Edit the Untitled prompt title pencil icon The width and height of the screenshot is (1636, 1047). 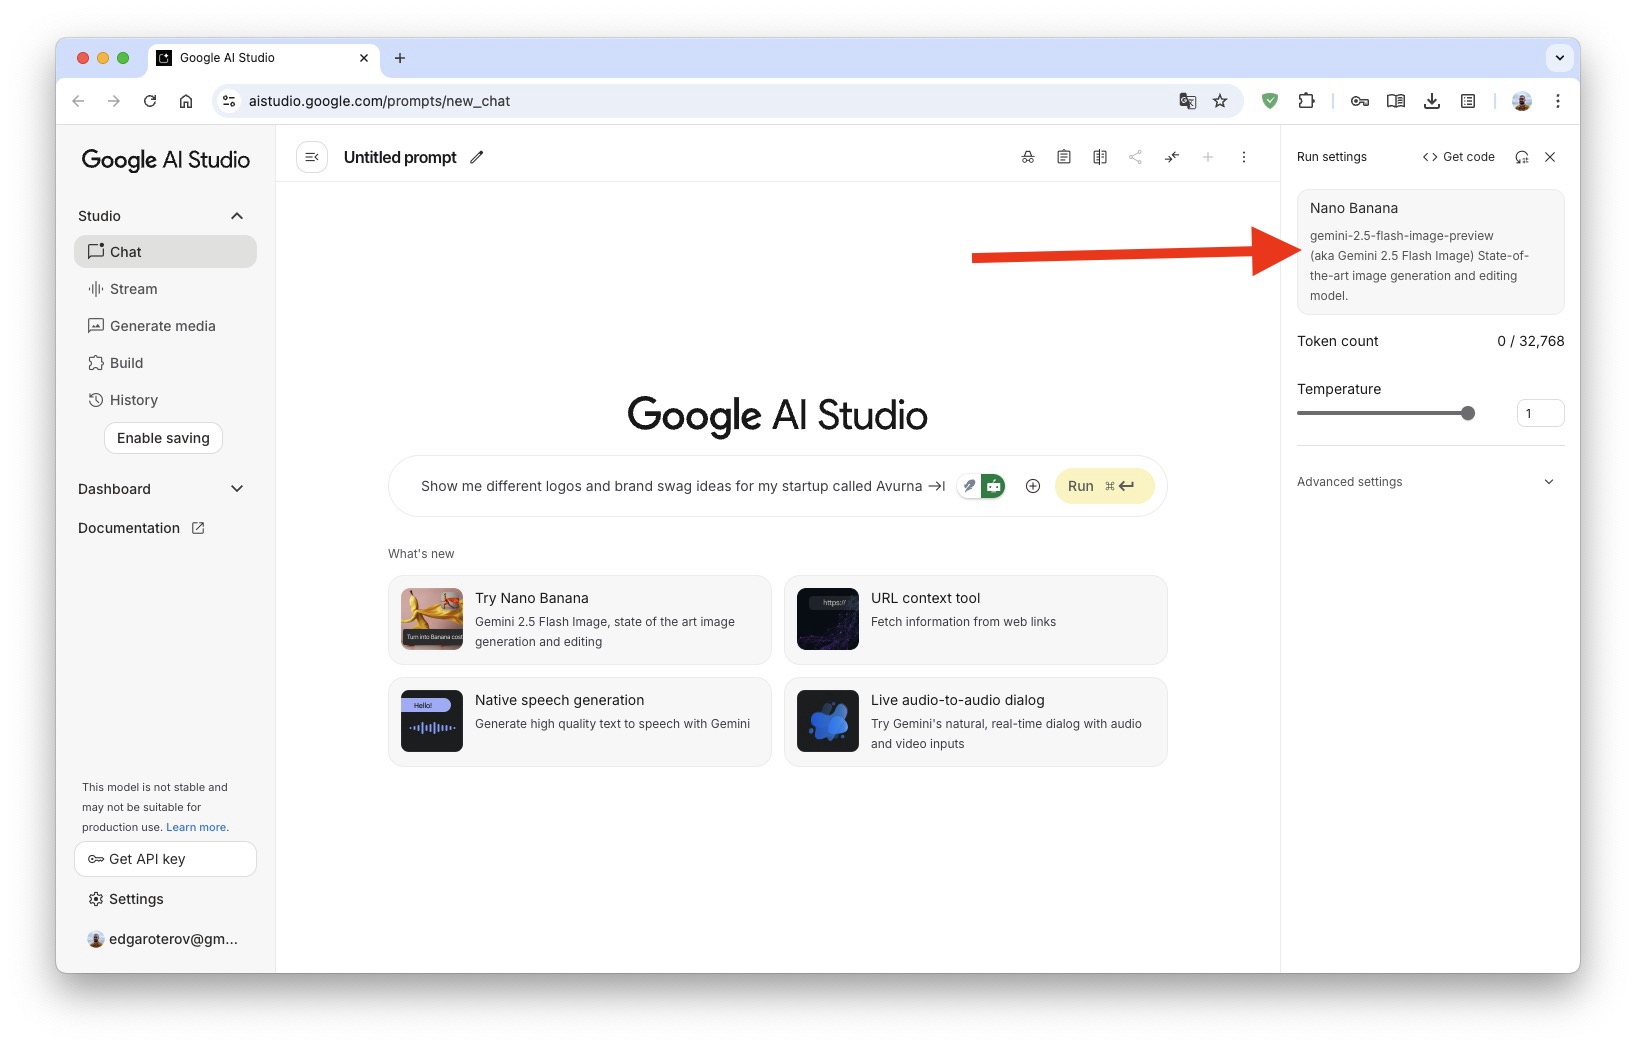pos(477,157)
